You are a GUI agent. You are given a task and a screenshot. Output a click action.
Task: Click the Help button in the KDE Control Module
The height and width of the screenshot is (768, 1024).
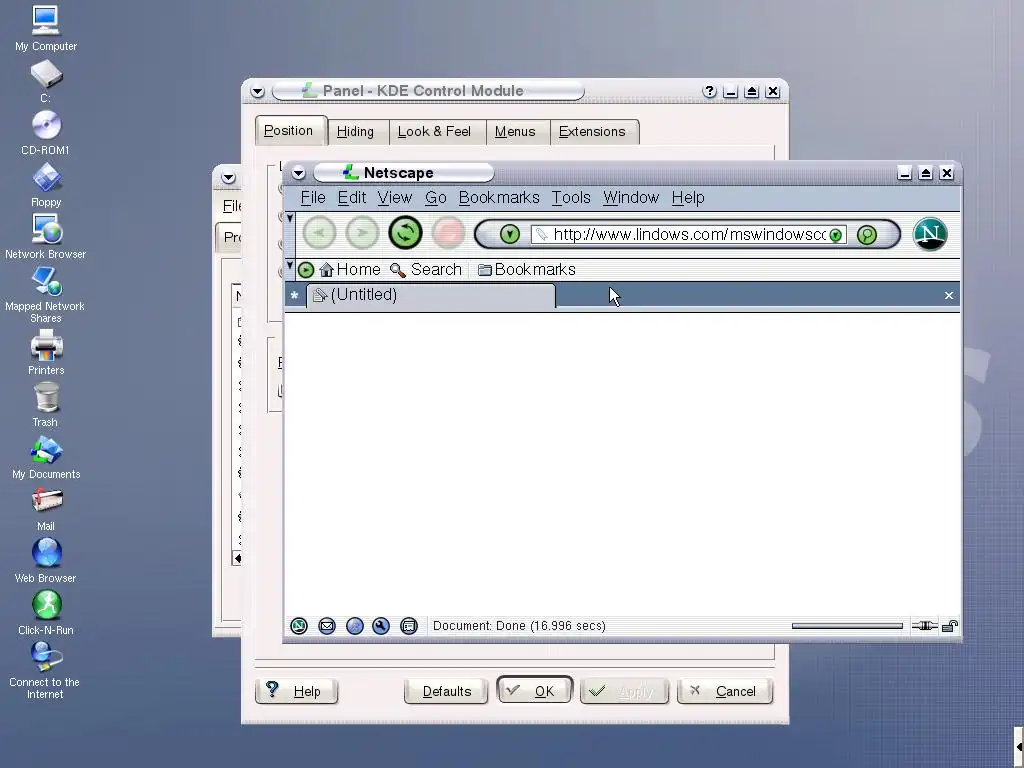296,691
